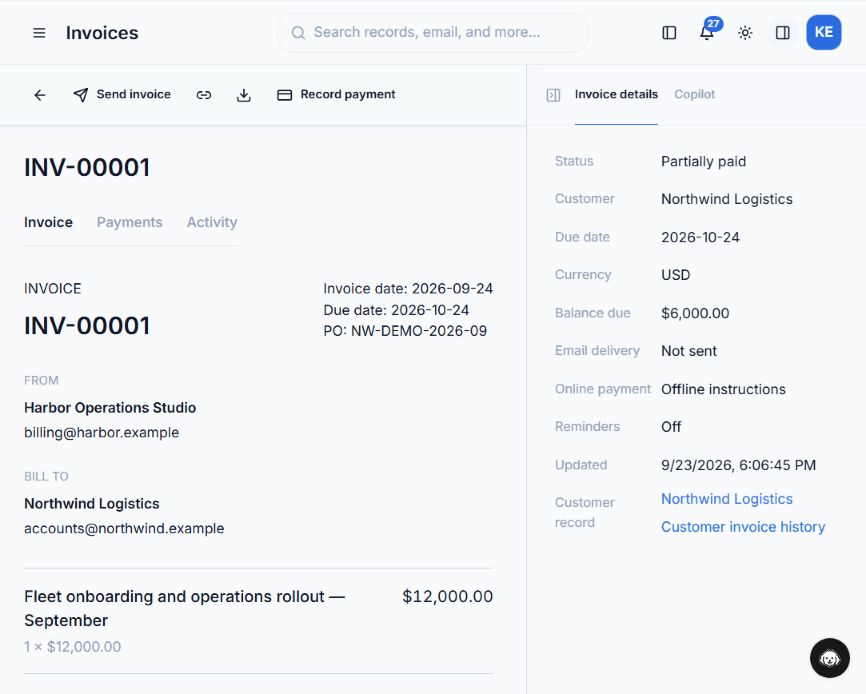Click billing@harbor.example email text
Viewport: 866px width, 694px height.
pos(102,432)
